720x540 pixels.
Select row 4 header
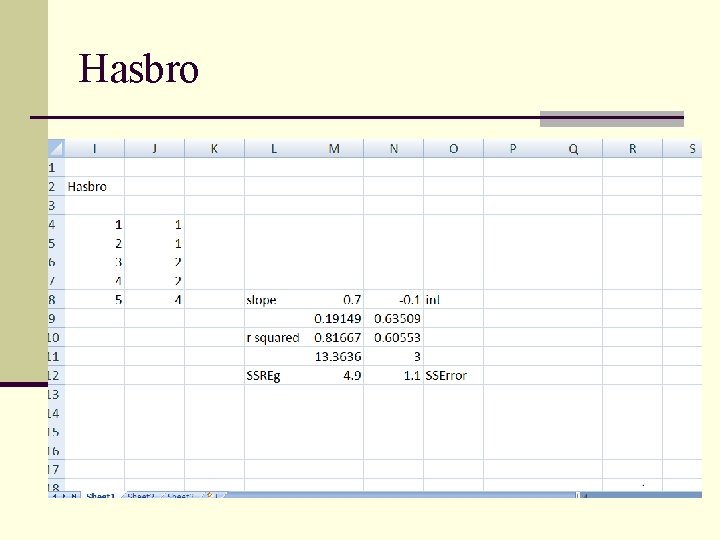(56, 224)
